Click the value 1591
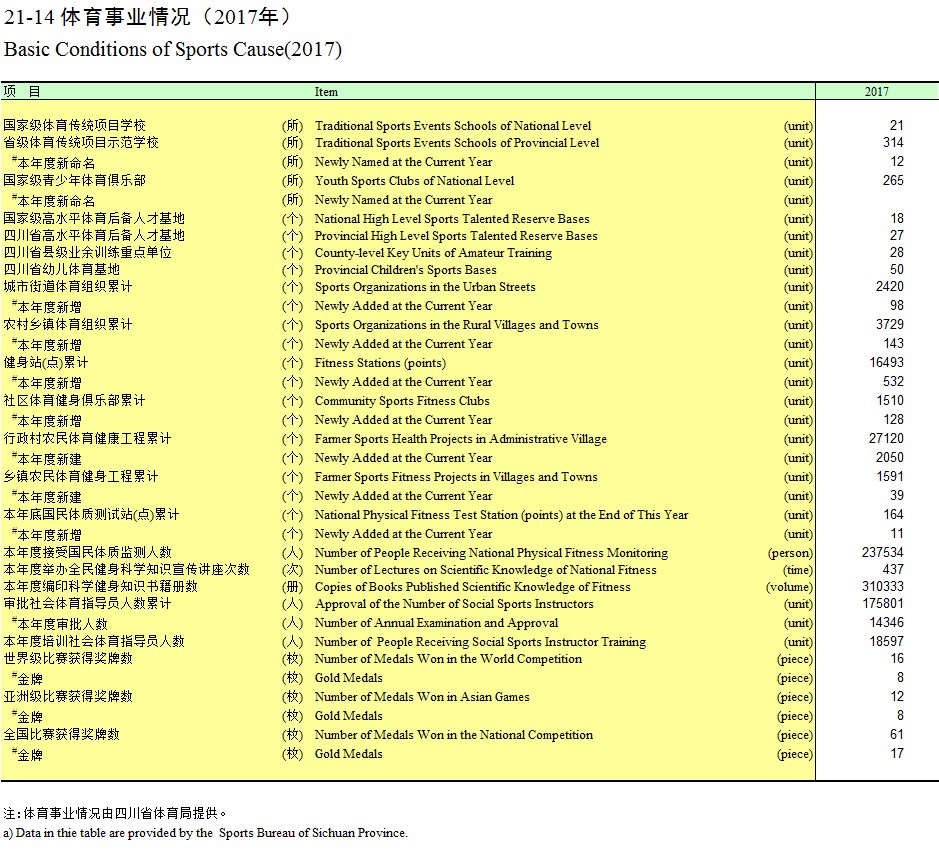 click(x=889, y=477)
